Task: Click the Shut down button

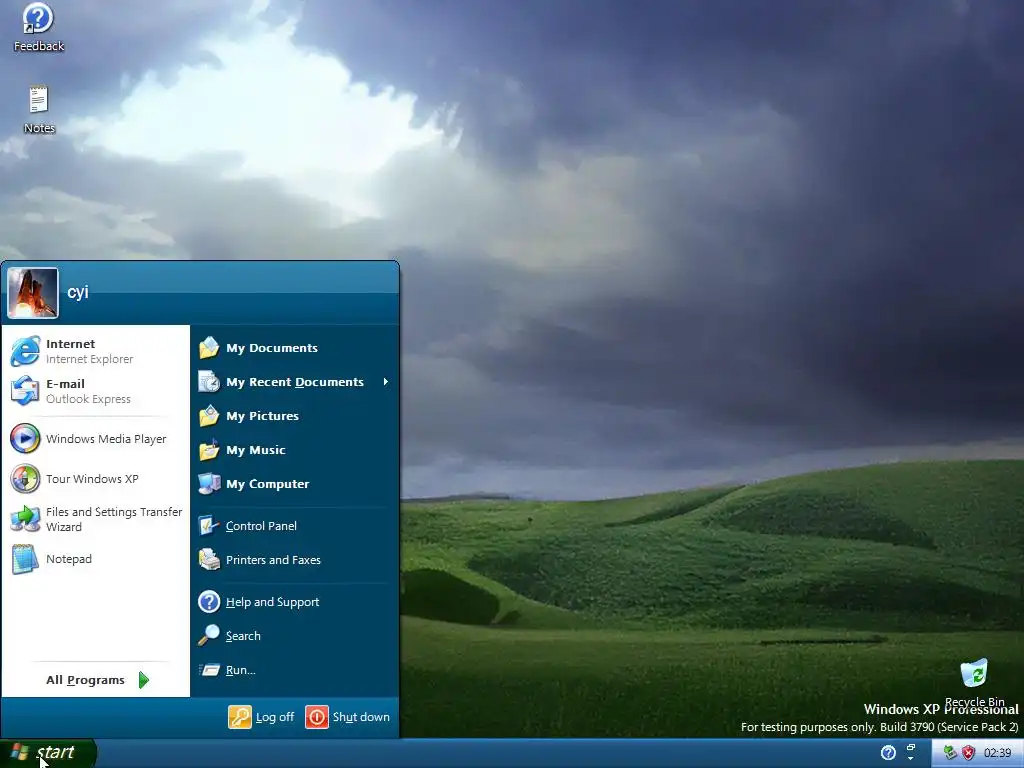Action: (347, 717)
